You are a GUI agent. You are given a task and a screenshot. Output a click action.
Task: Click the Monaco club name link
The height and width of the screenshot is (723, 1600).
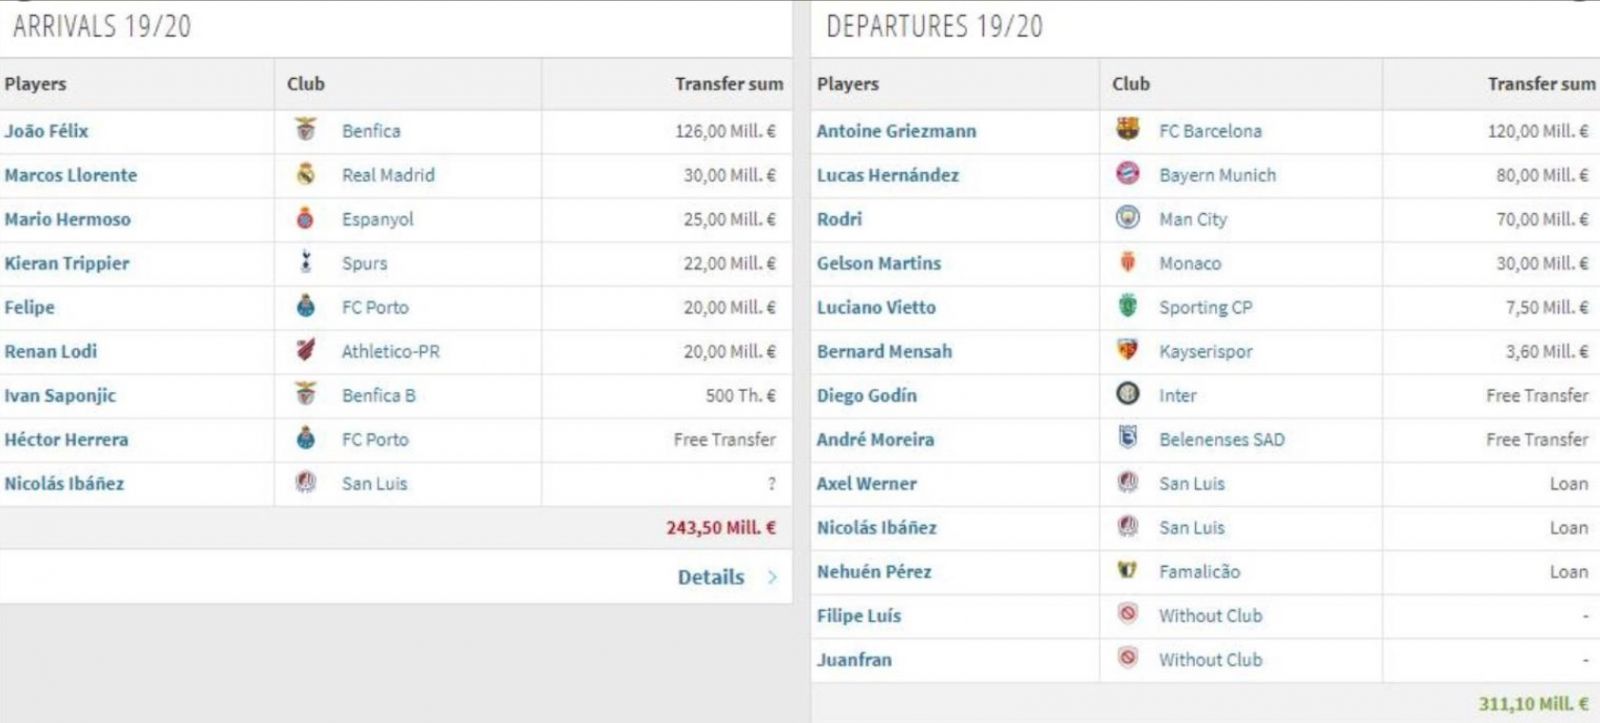[1190, 263]
